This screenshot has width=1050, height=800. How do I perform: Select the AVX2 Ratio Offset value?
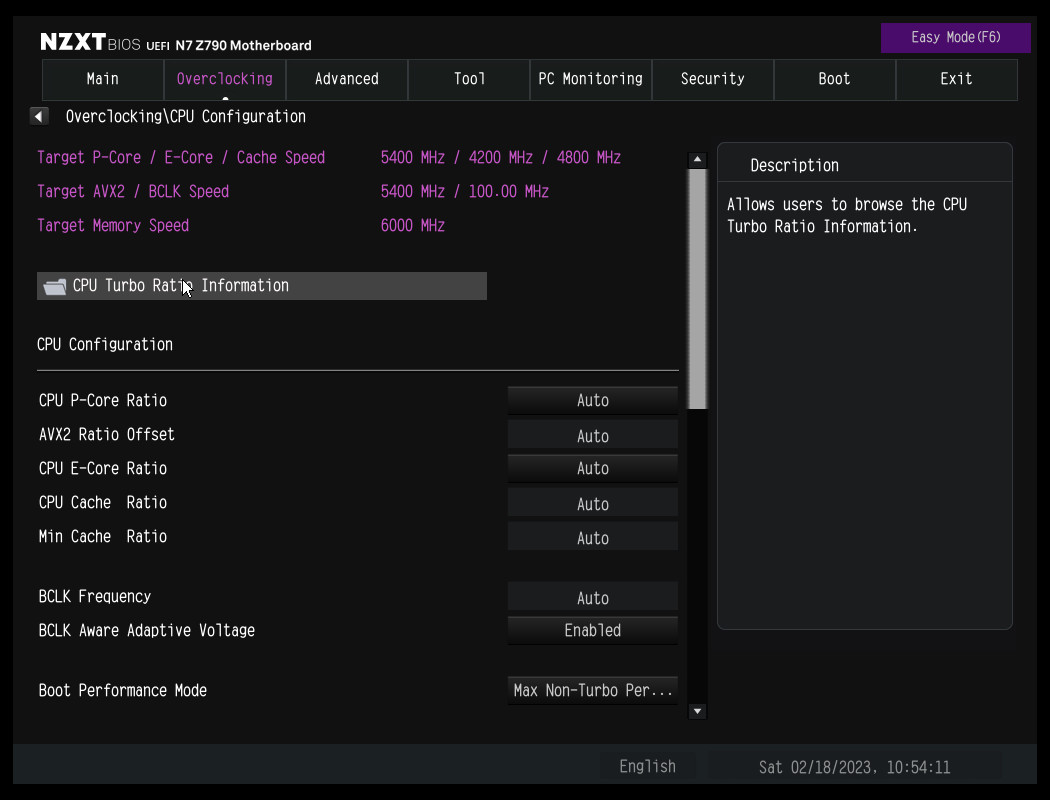[x=592, y=436]
